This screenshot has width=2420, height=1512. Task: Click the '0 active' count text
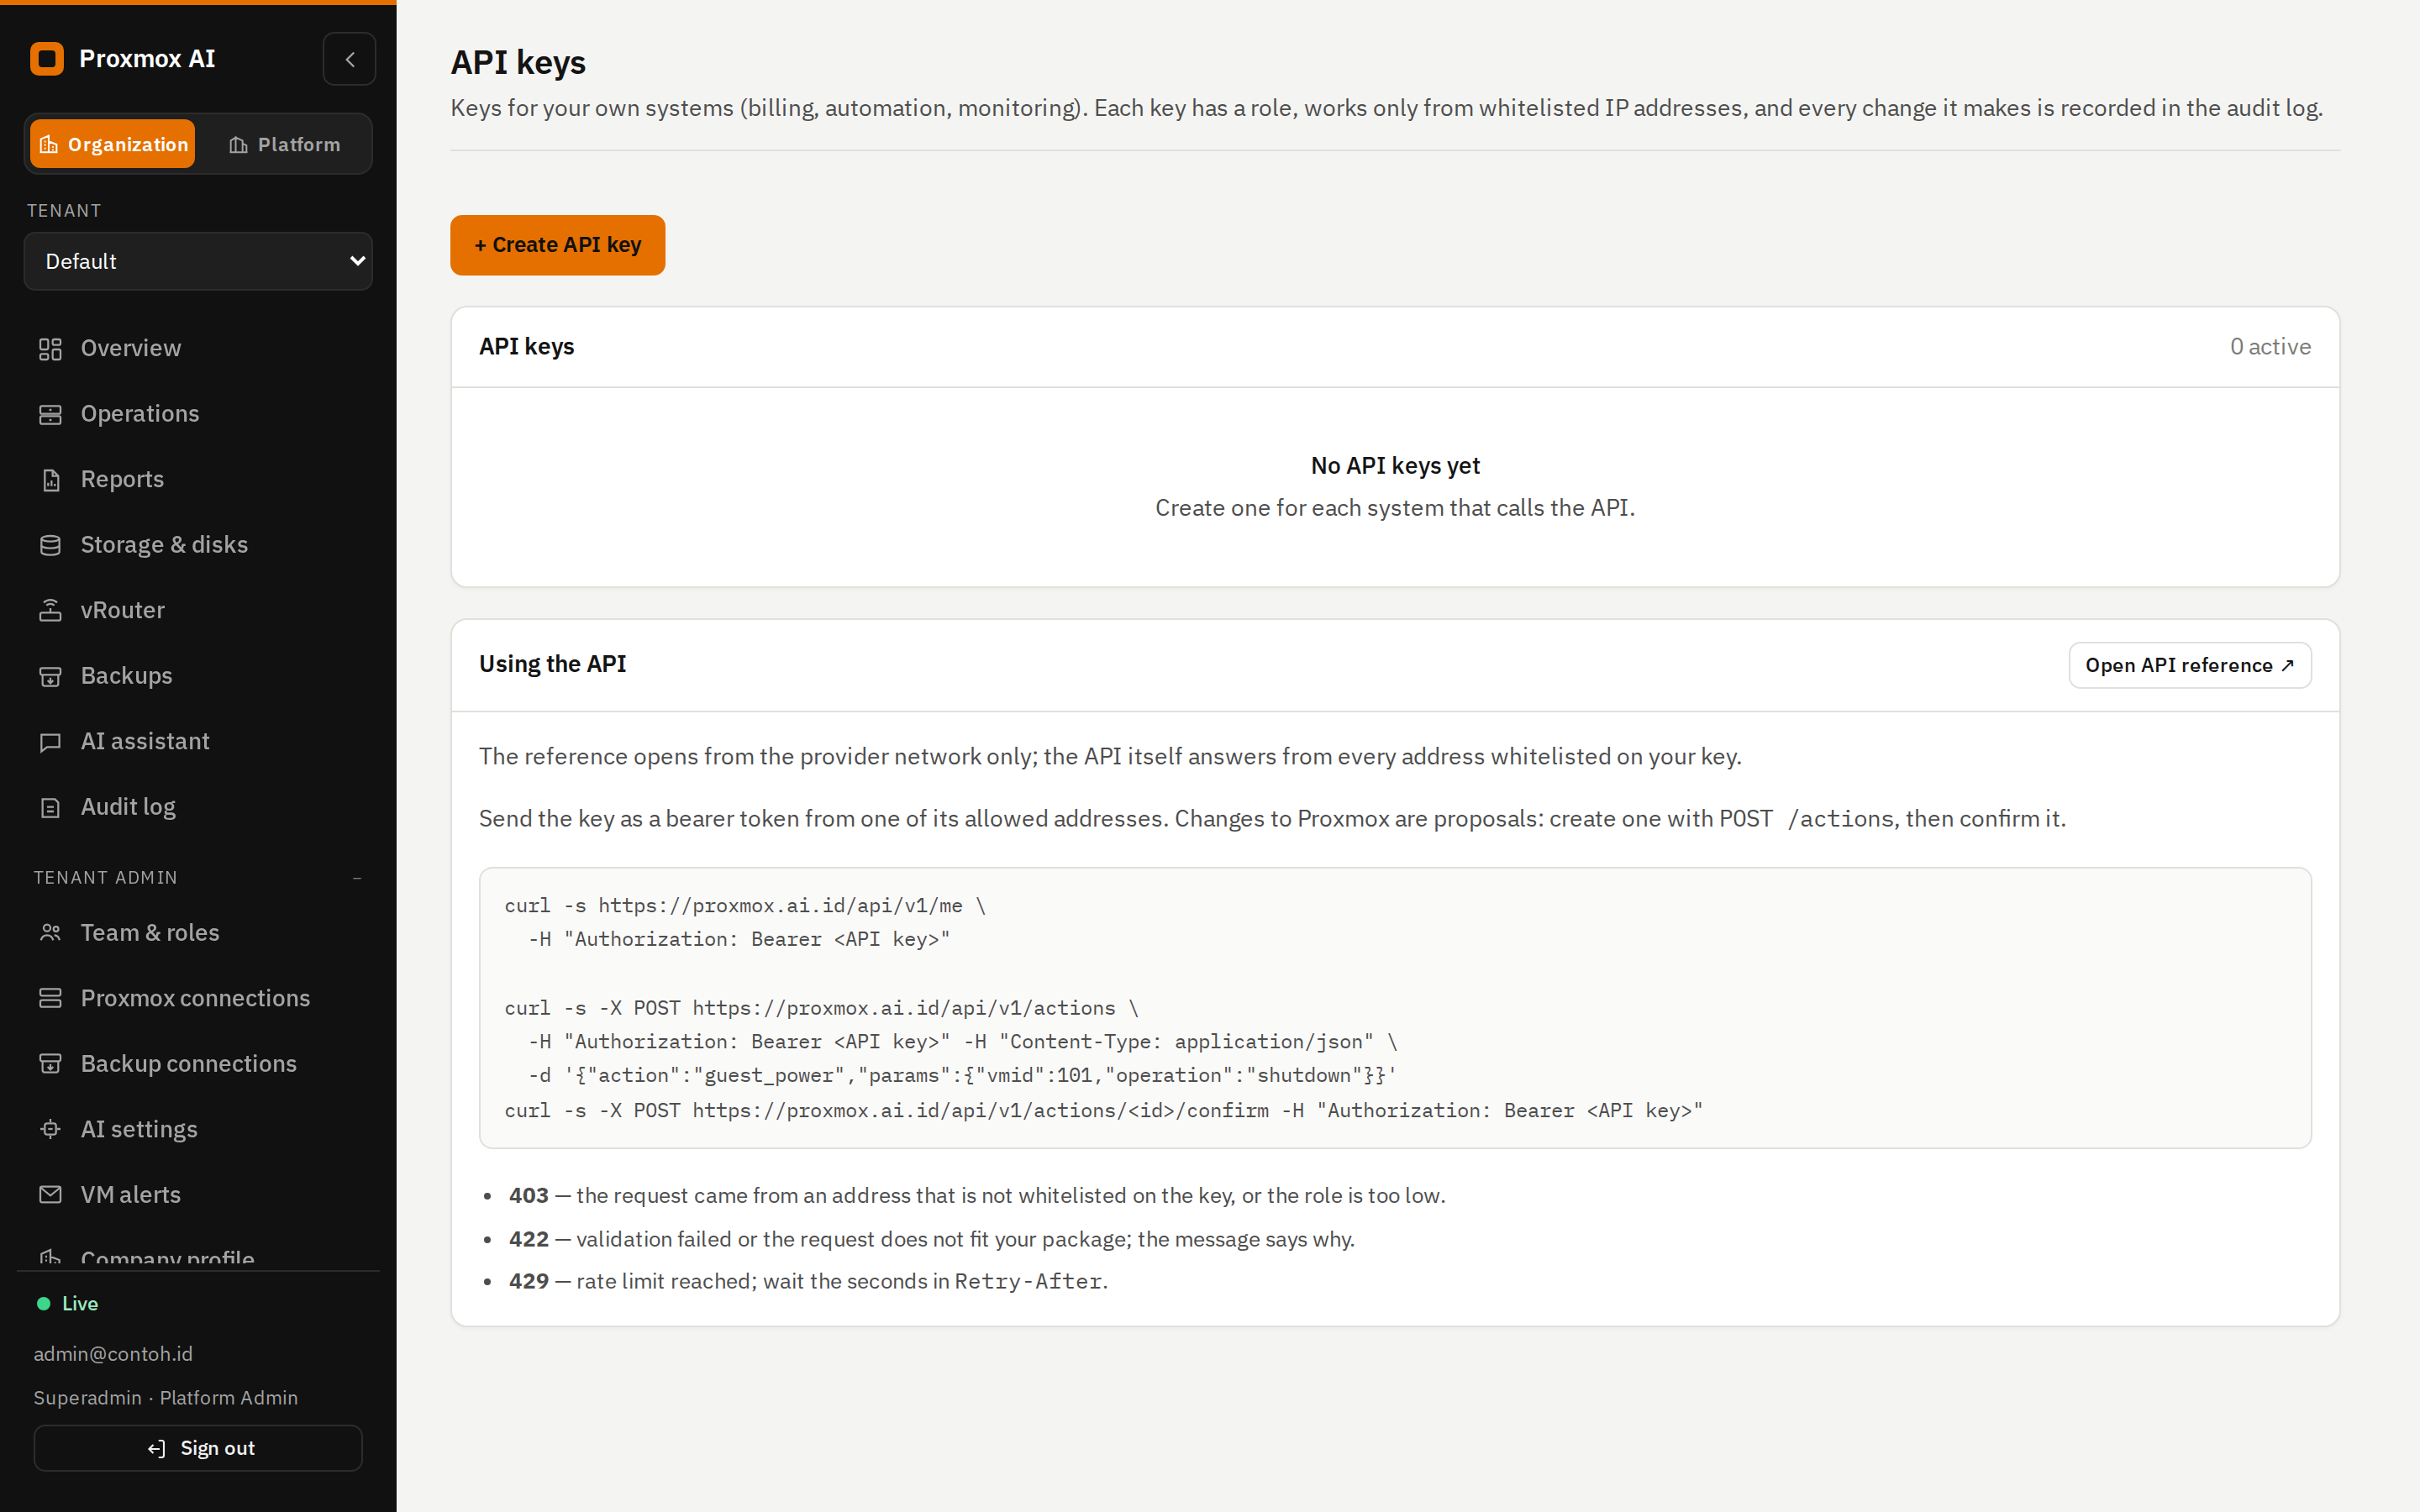coord(2270,347)
